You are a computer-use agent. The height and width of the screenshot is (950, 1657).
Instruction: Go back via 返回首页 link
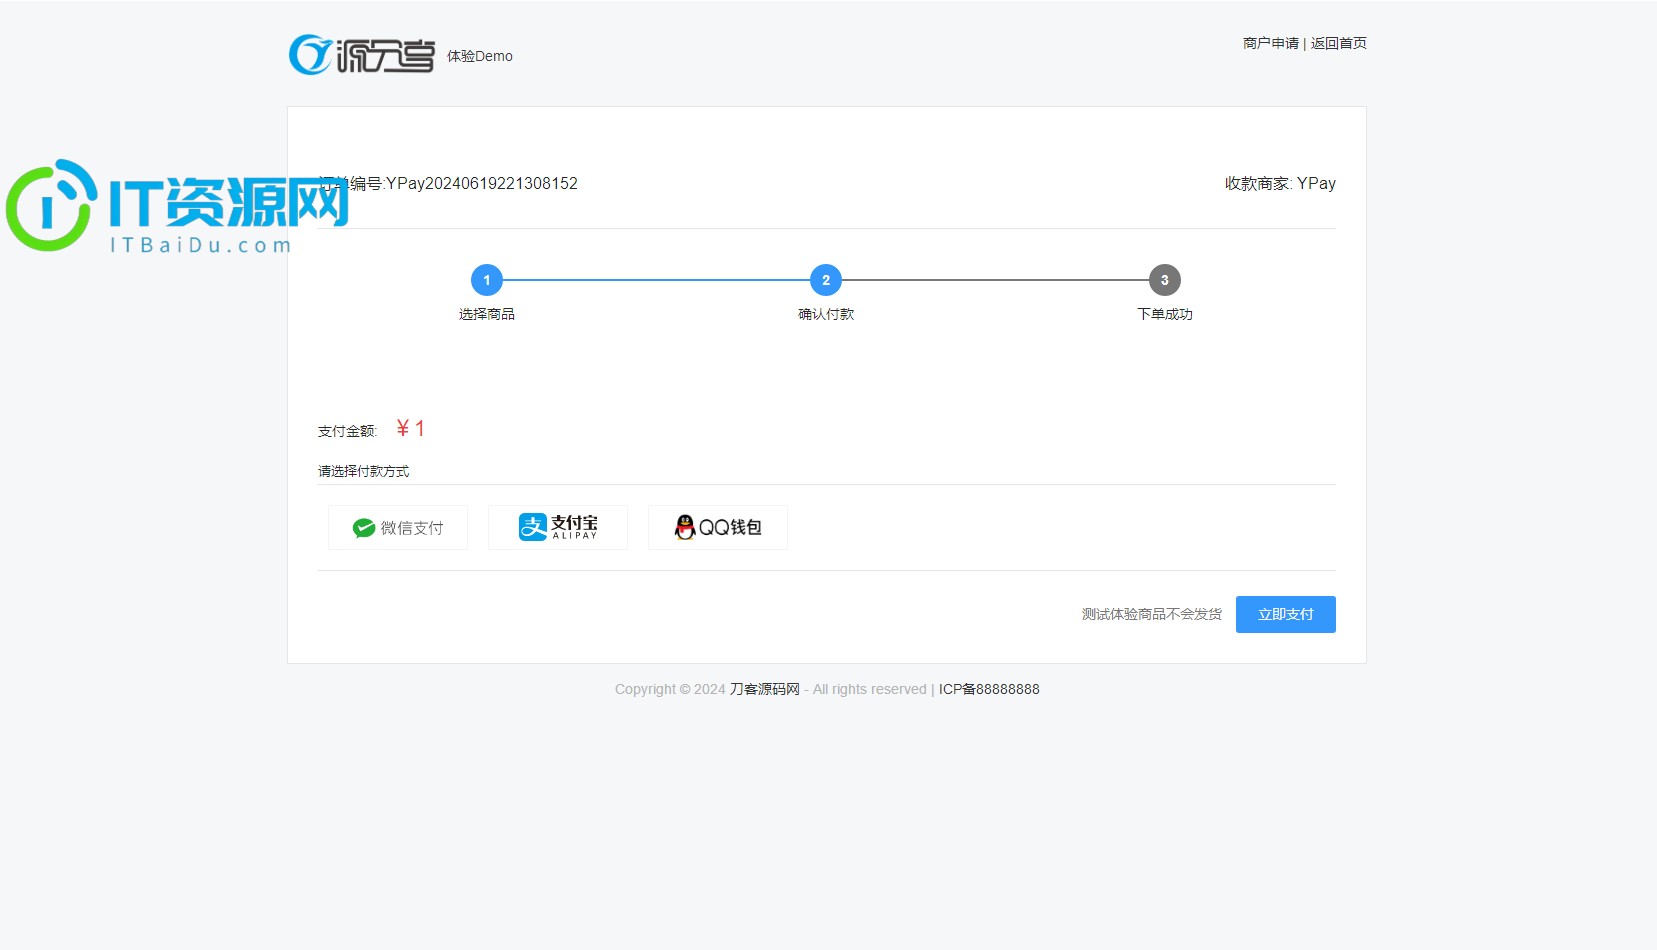pos(1338,43)
